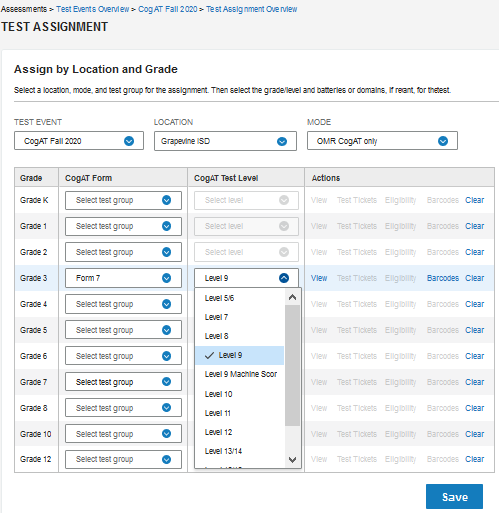Select Level 8 from the list
The height and width of the screenshot is (513, 499).
[240, 336]
